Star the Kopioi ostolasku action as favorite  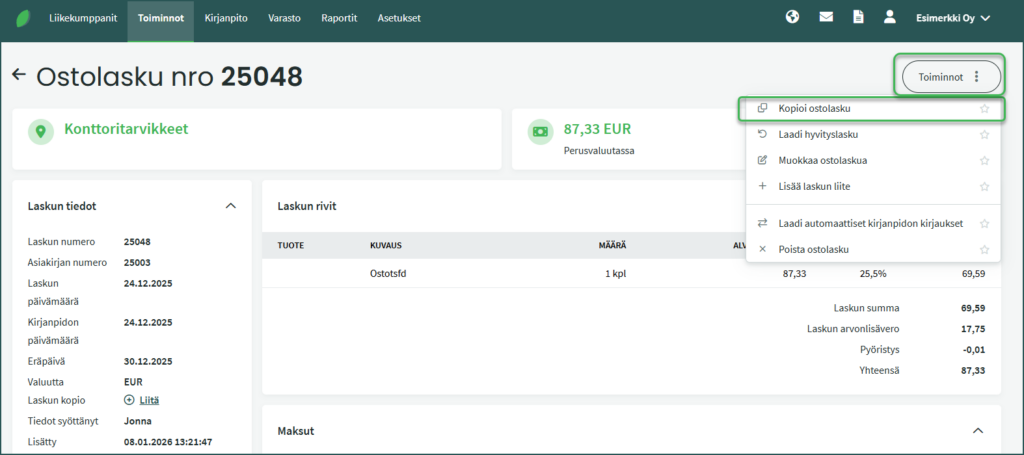984,108
